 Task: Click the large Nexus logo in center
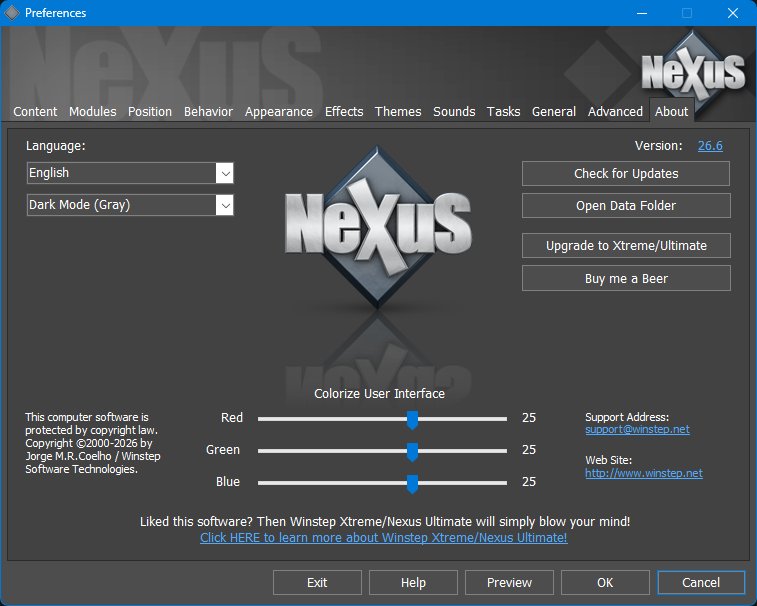pyautogui.click(x=378, y=227)
